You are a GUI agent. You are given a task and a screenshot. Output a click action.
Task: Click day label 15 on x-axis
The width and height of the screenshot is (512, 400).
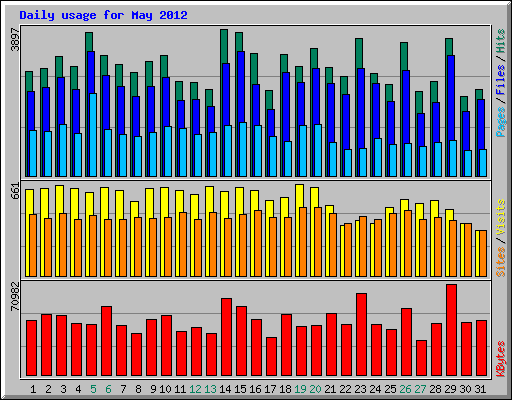point(240,389)
